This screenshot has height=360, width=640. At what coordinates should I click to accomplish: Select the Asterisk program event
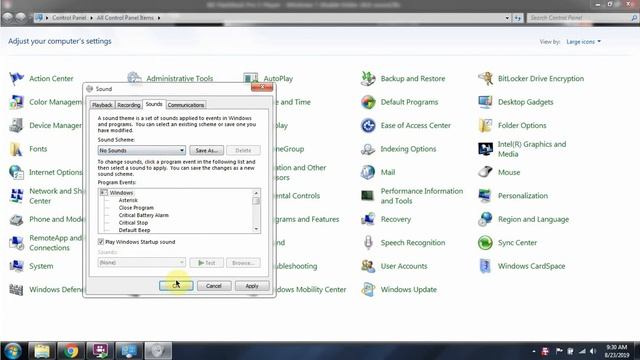[x=128, y=200]
